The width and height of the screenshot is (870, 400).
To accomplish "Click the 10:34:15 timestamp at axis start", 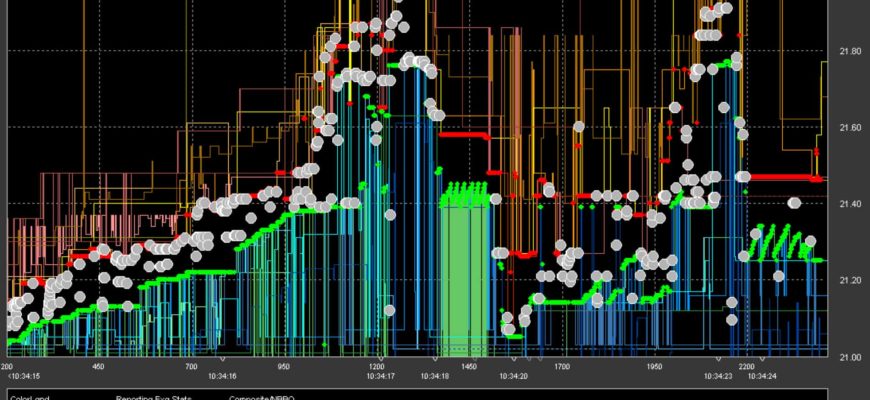I will pos(21,376).
